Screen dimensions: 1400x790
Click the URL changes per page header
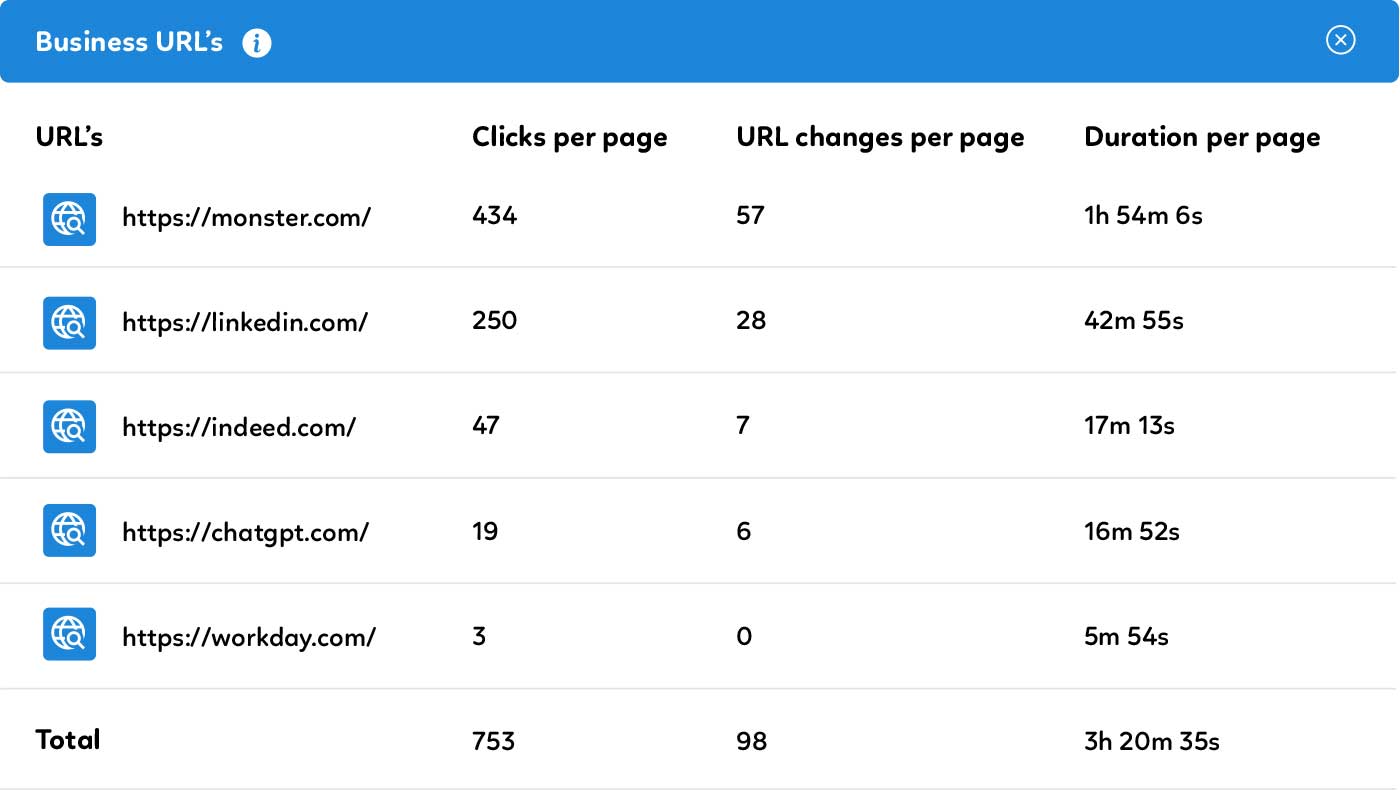pyautogui.click(x=880, y=137)
